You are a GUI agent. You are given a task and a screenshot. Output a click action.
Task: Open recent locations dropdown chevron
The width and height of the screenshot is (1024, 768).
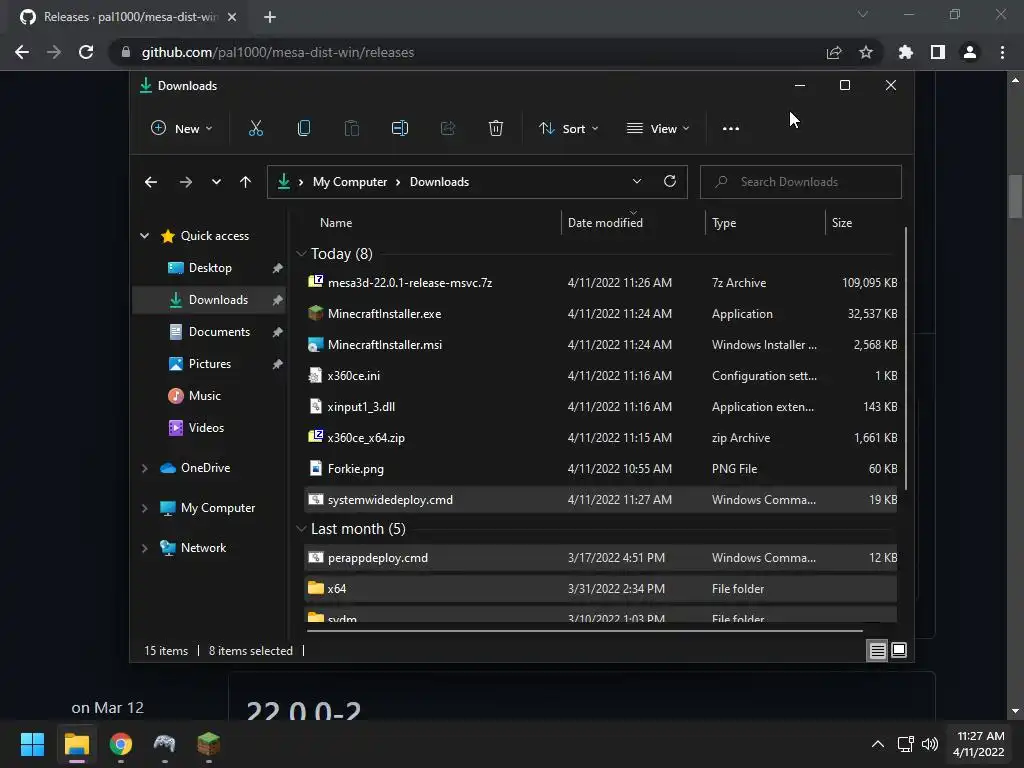tap(216, 182)
